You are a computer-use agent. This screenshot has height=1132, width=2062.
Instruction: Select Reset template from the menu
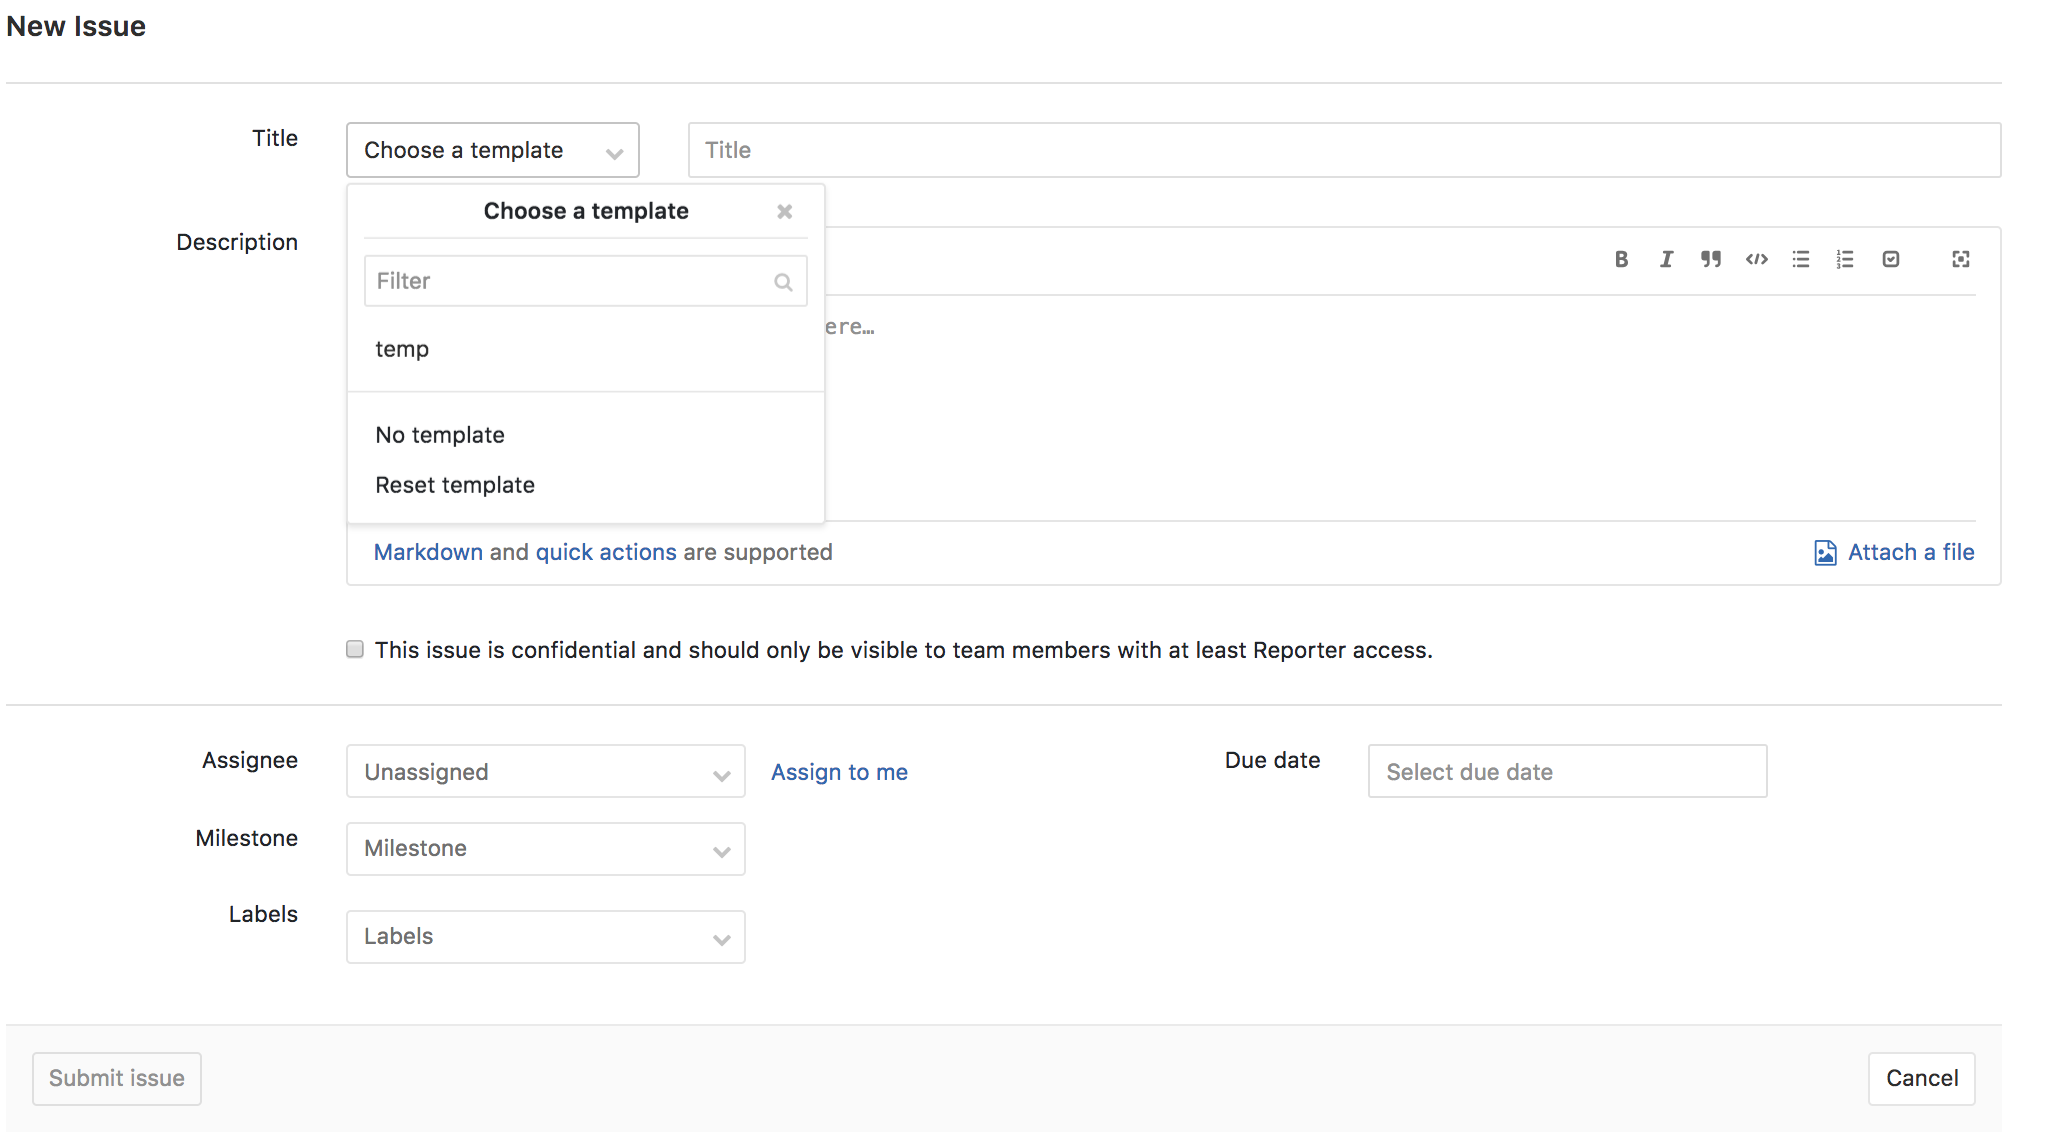pos(455,484)
